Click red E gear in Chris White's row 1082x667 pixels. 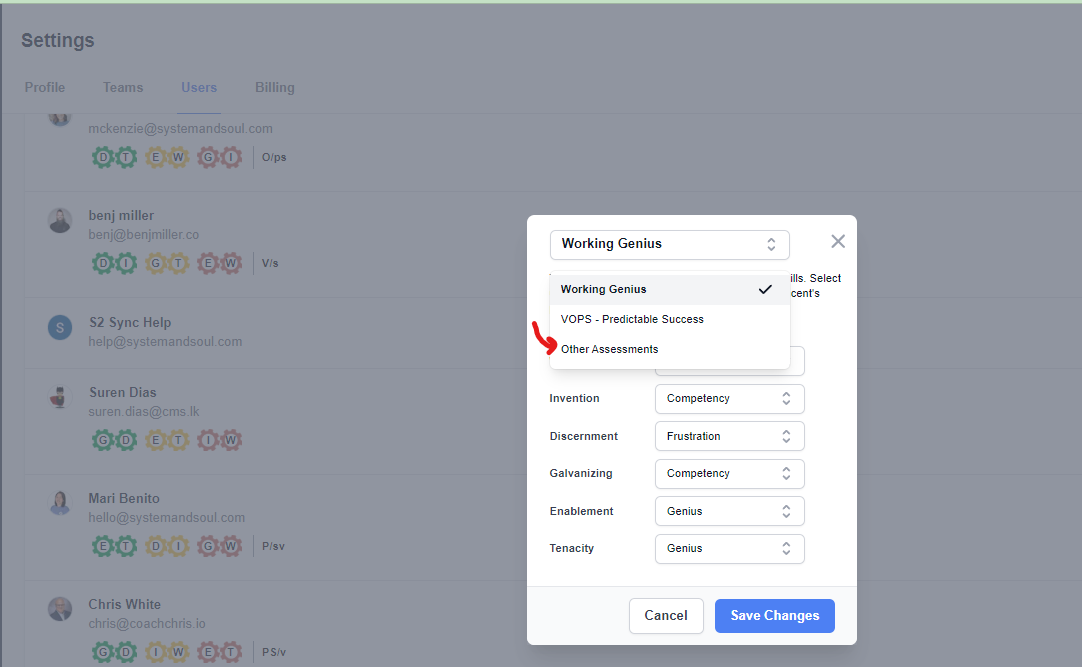pyautogui.click(x=208, y=652)
